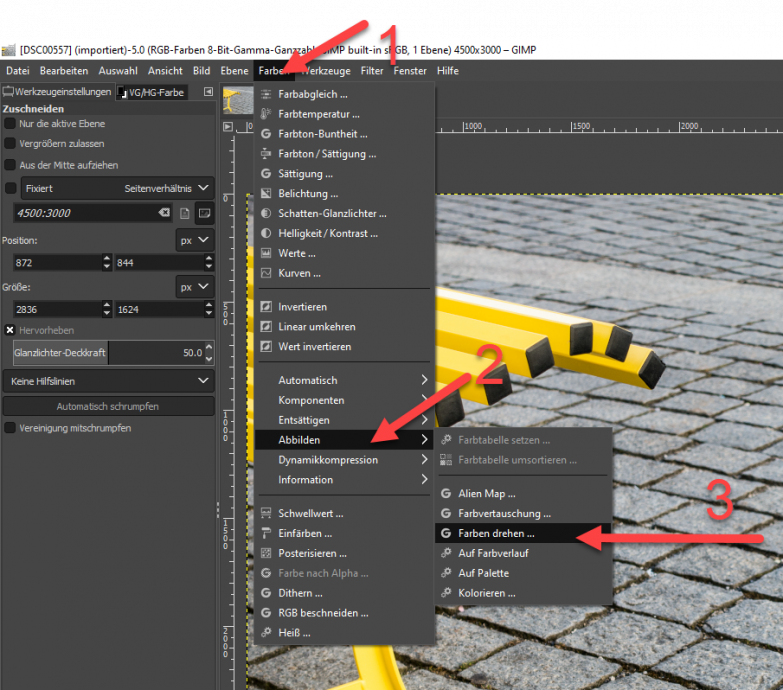Click the clear icon in the aspect ratio field
Viewport: 783px width, 690px height.
pyautogui.click(x=164, y=213)
